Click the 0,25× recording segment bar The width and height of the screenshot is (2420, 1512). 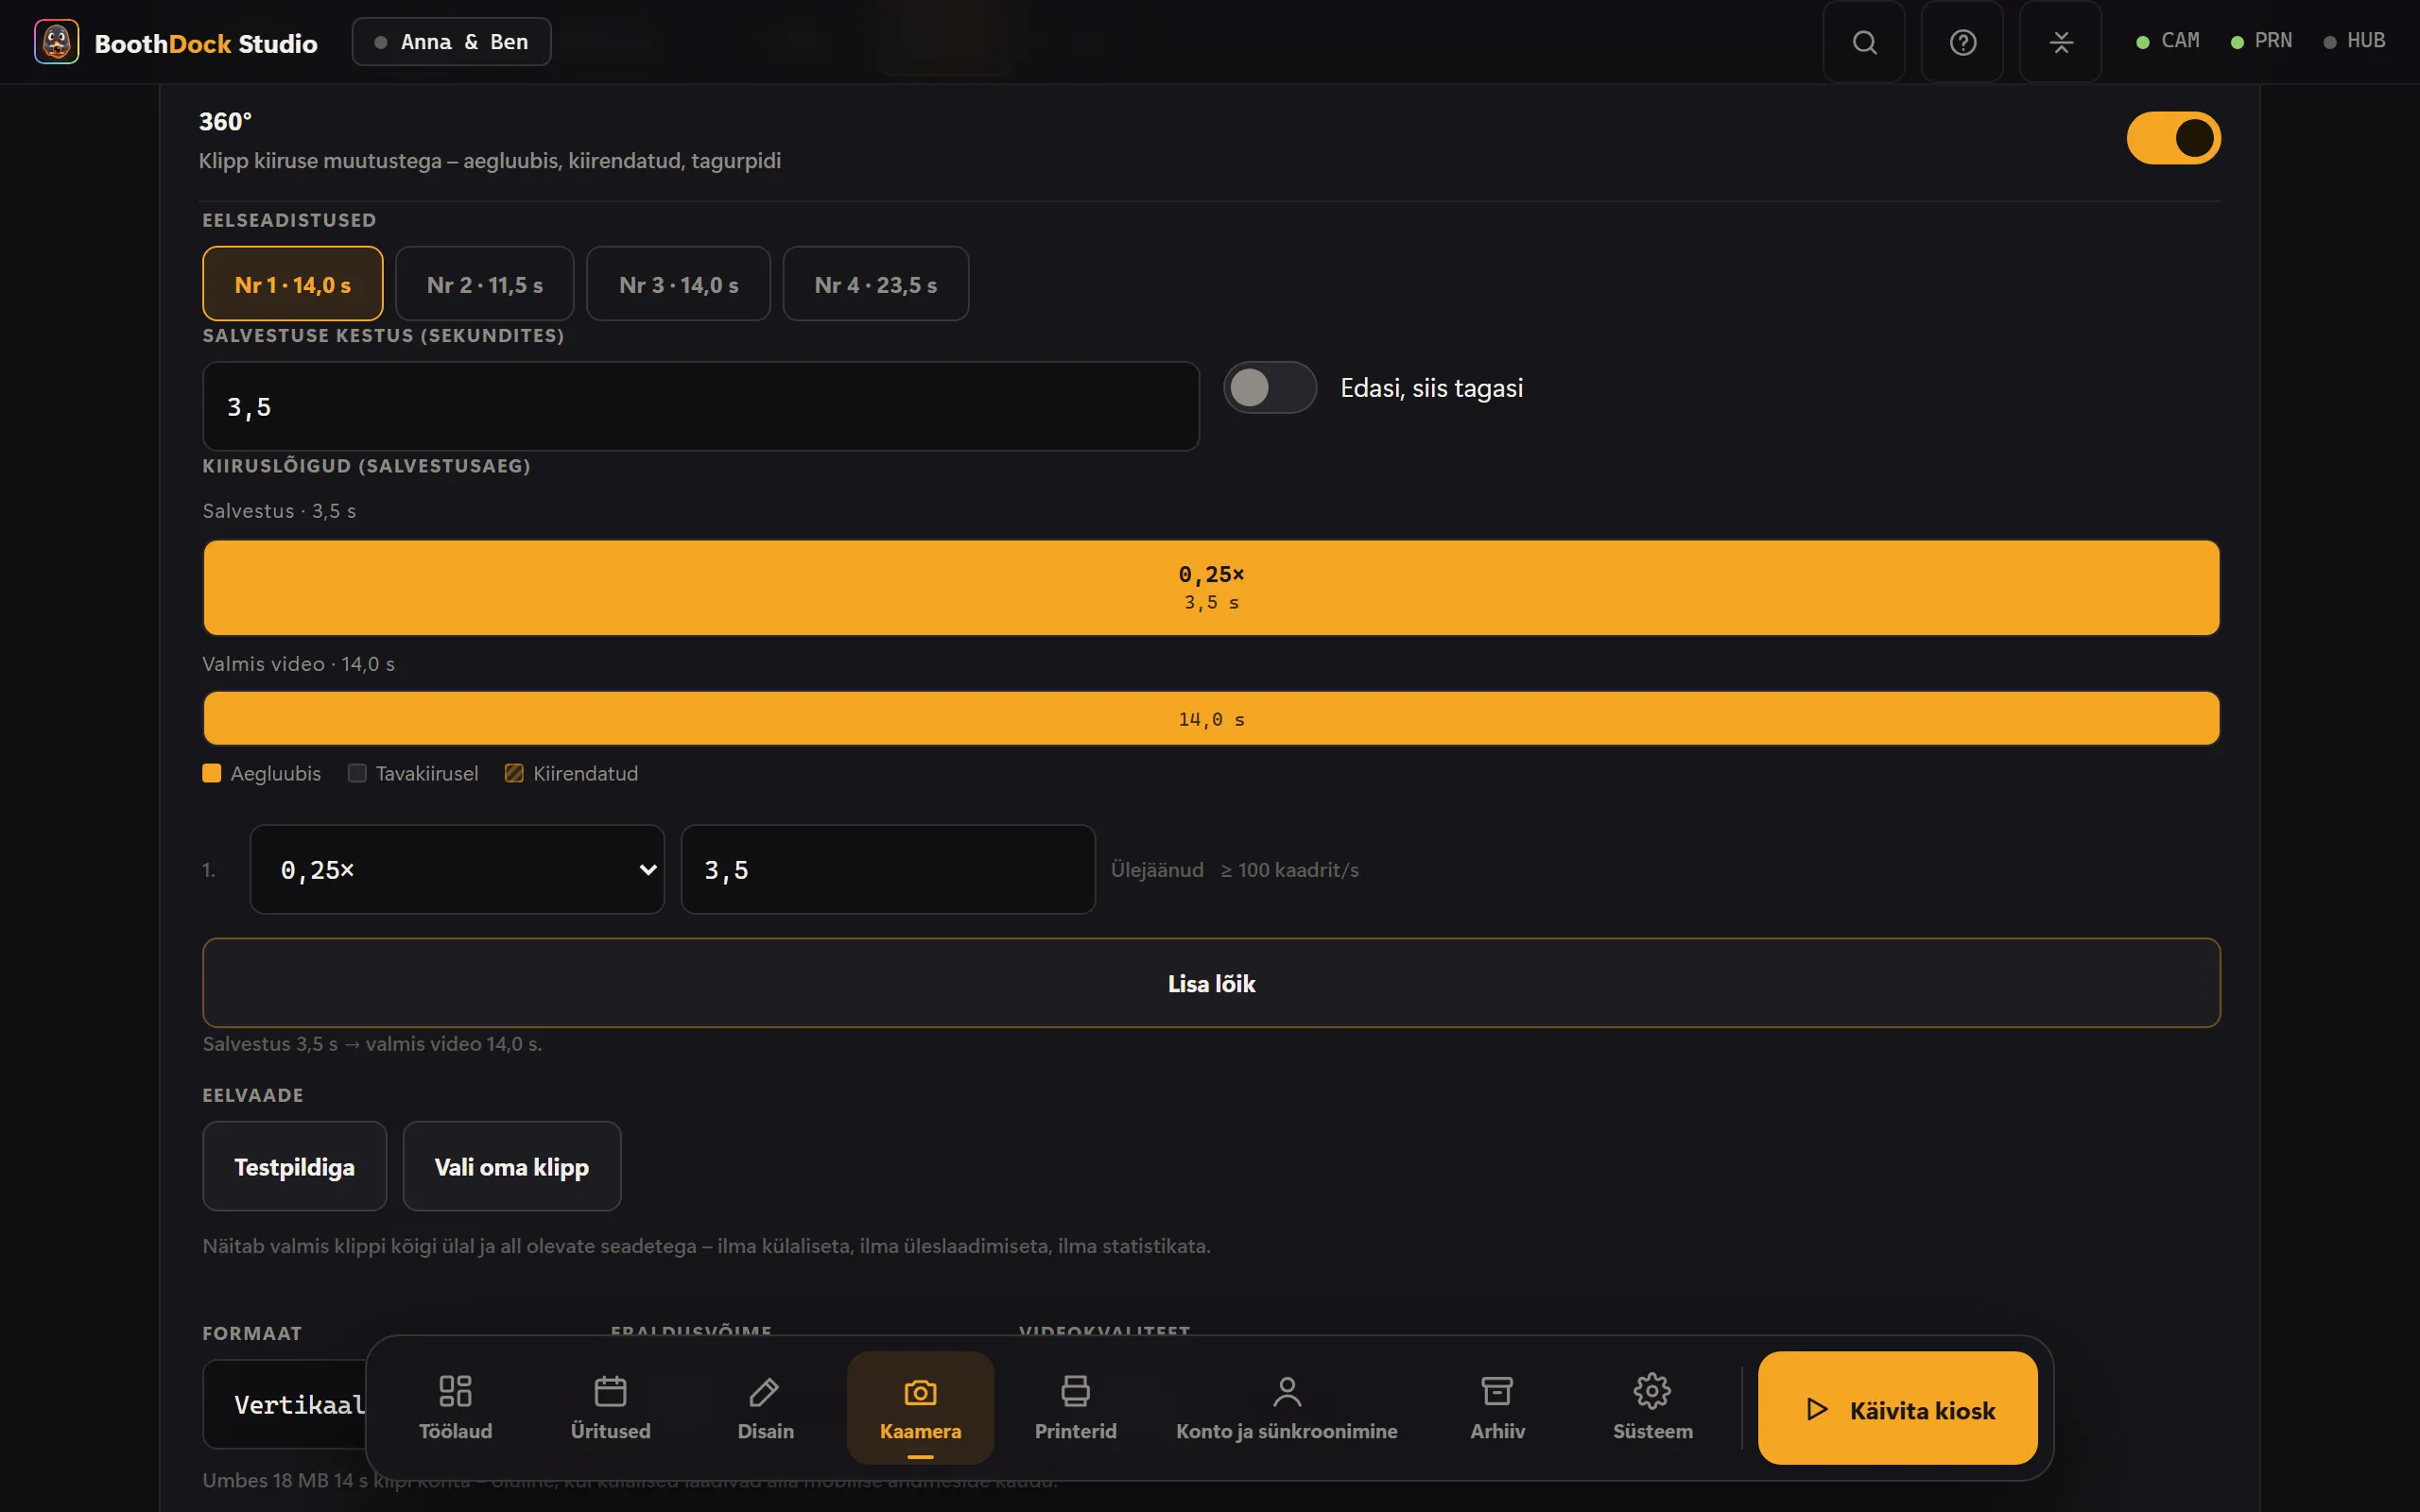click(x=1211, y=588)
